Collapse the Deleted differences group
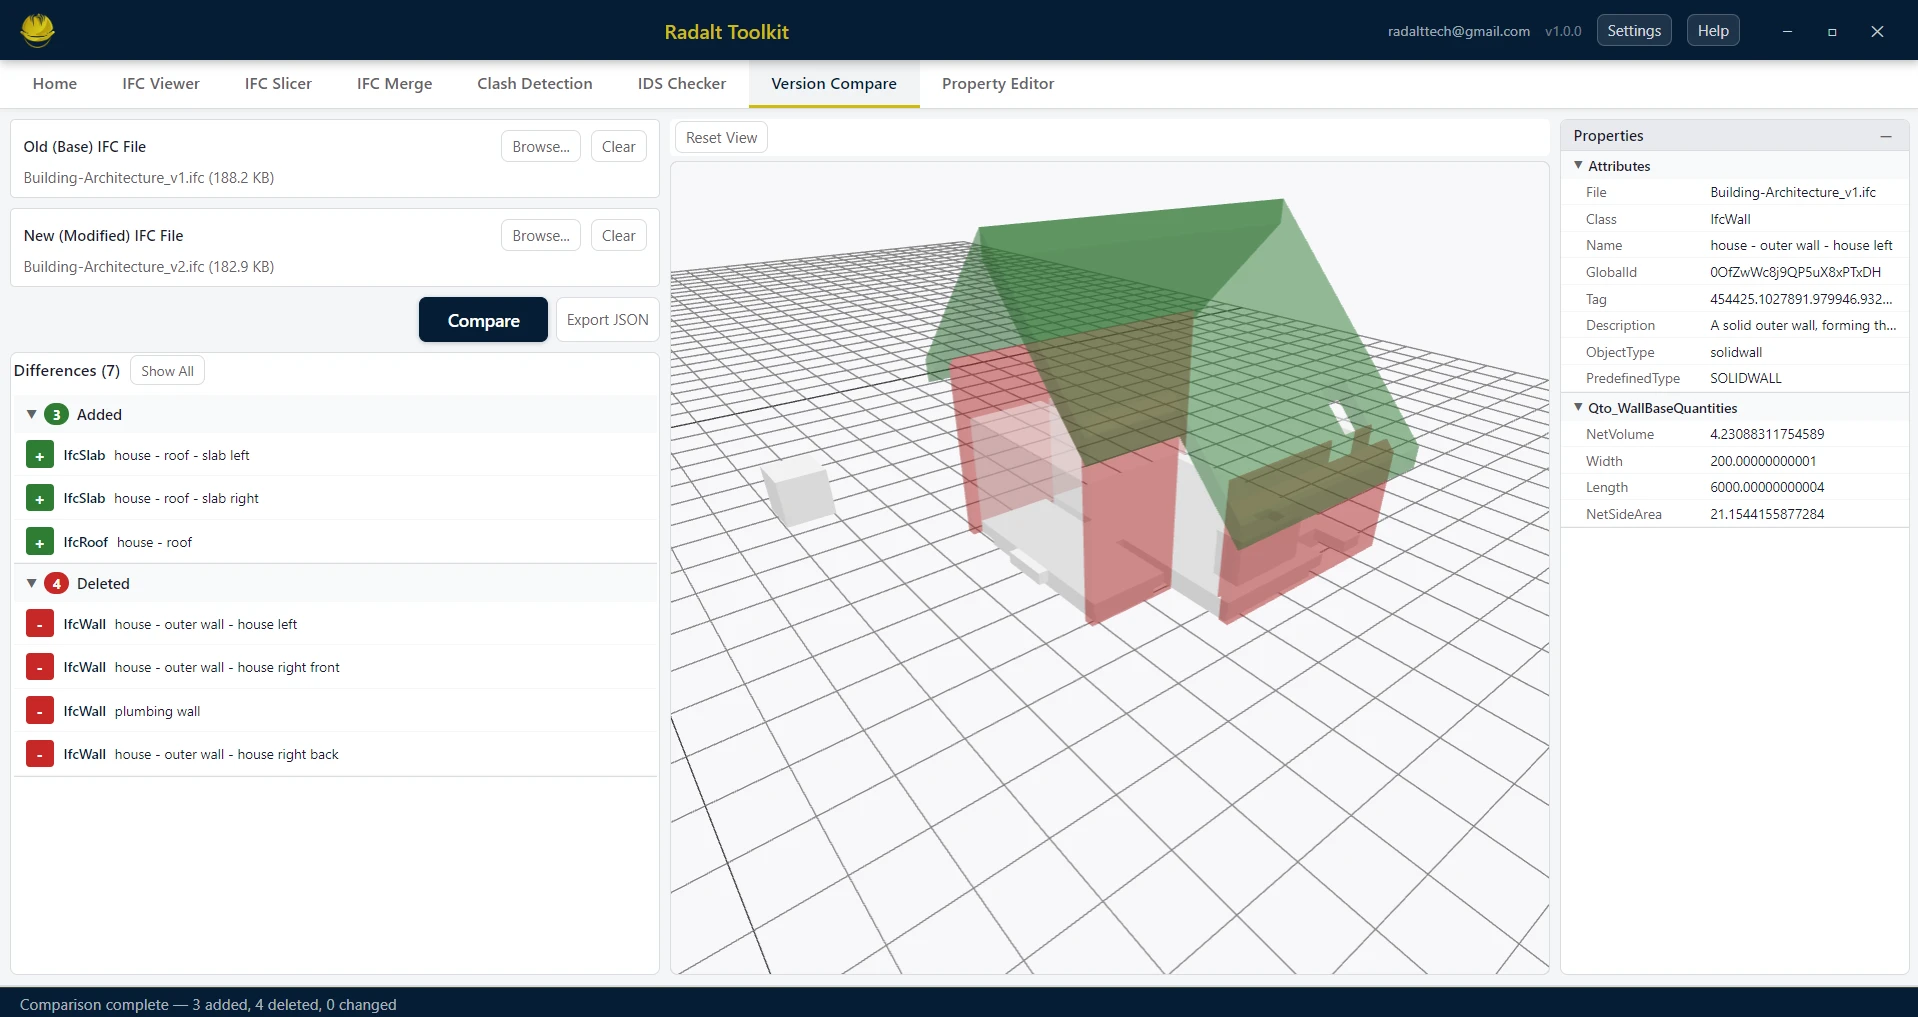The width and height of the screenshot is (1918, 1017). pyautogui.click(x=30, y=583)
